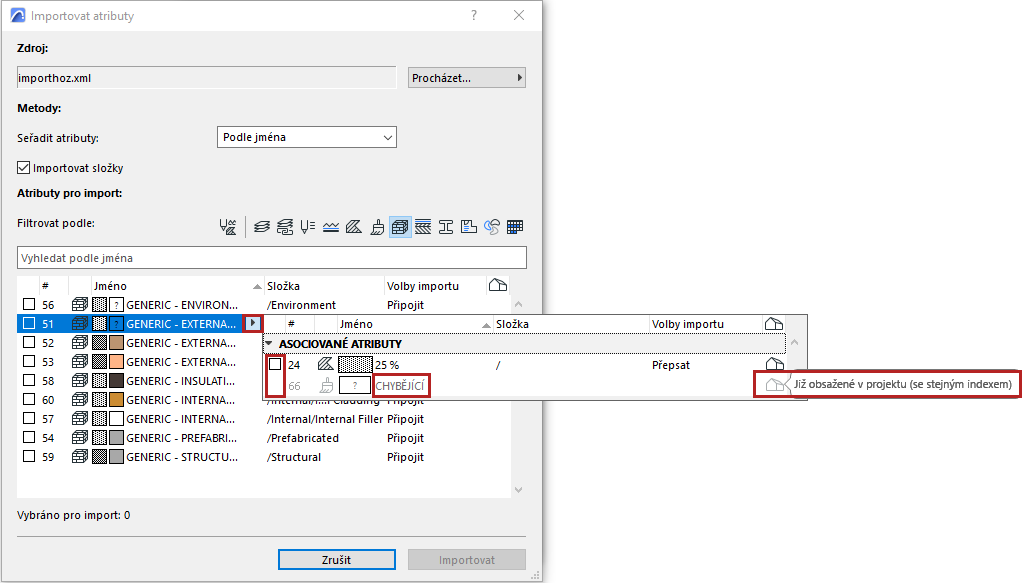Click building material icon of row 59
The height and width of the screenshot is (583, 1022).
80,456
